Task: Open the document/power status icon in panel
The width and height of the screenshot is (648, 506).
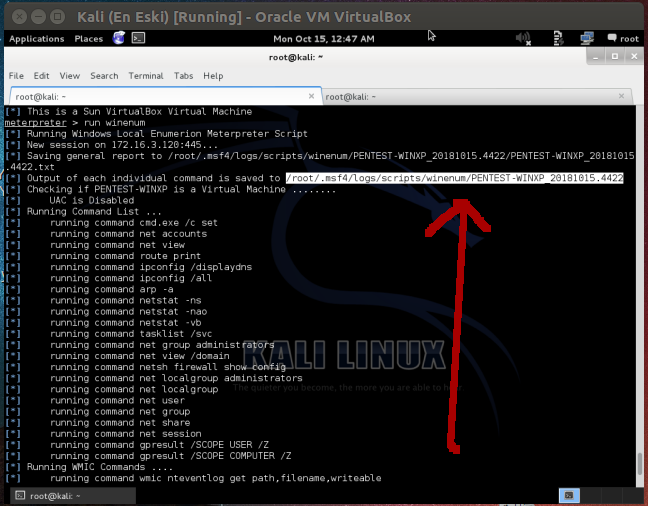Action: coord(558,38)
